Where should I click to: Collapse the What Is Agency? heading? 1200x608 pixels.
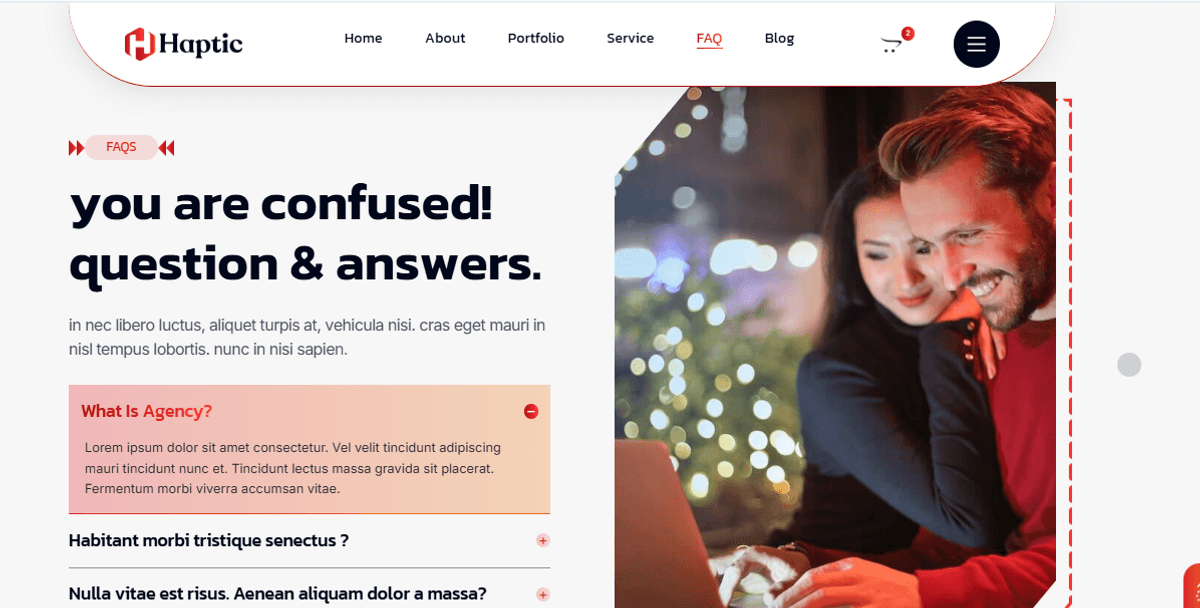point(146,411)
